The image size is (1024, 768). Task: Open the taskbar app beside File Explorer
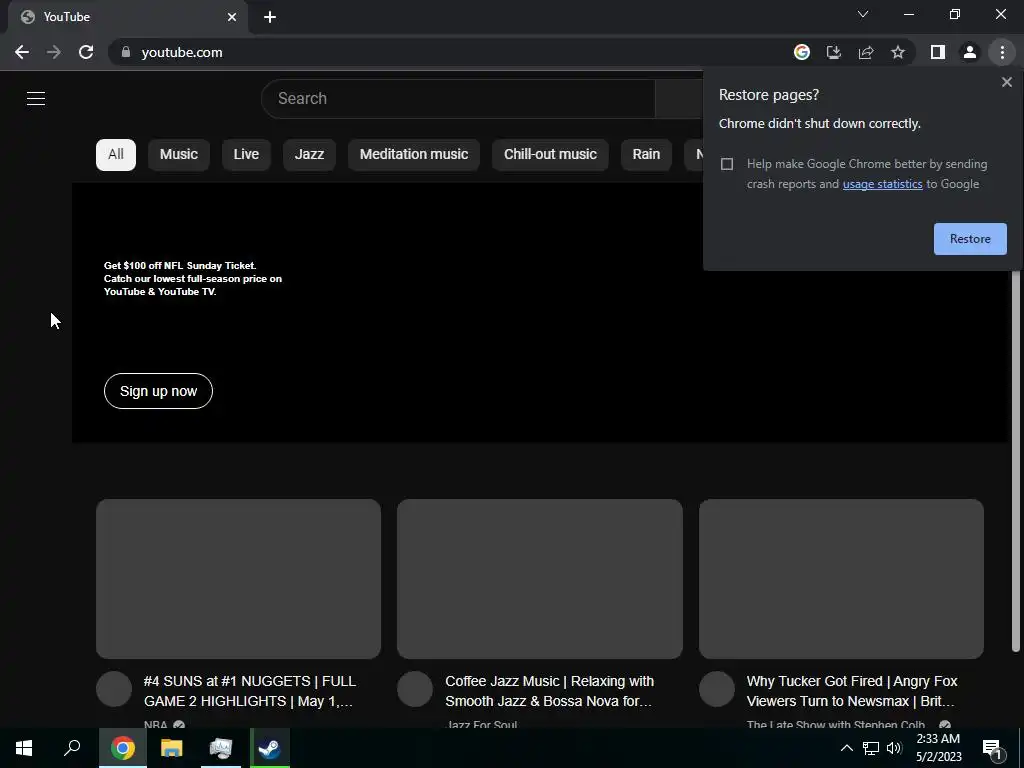tap(221, 748)
